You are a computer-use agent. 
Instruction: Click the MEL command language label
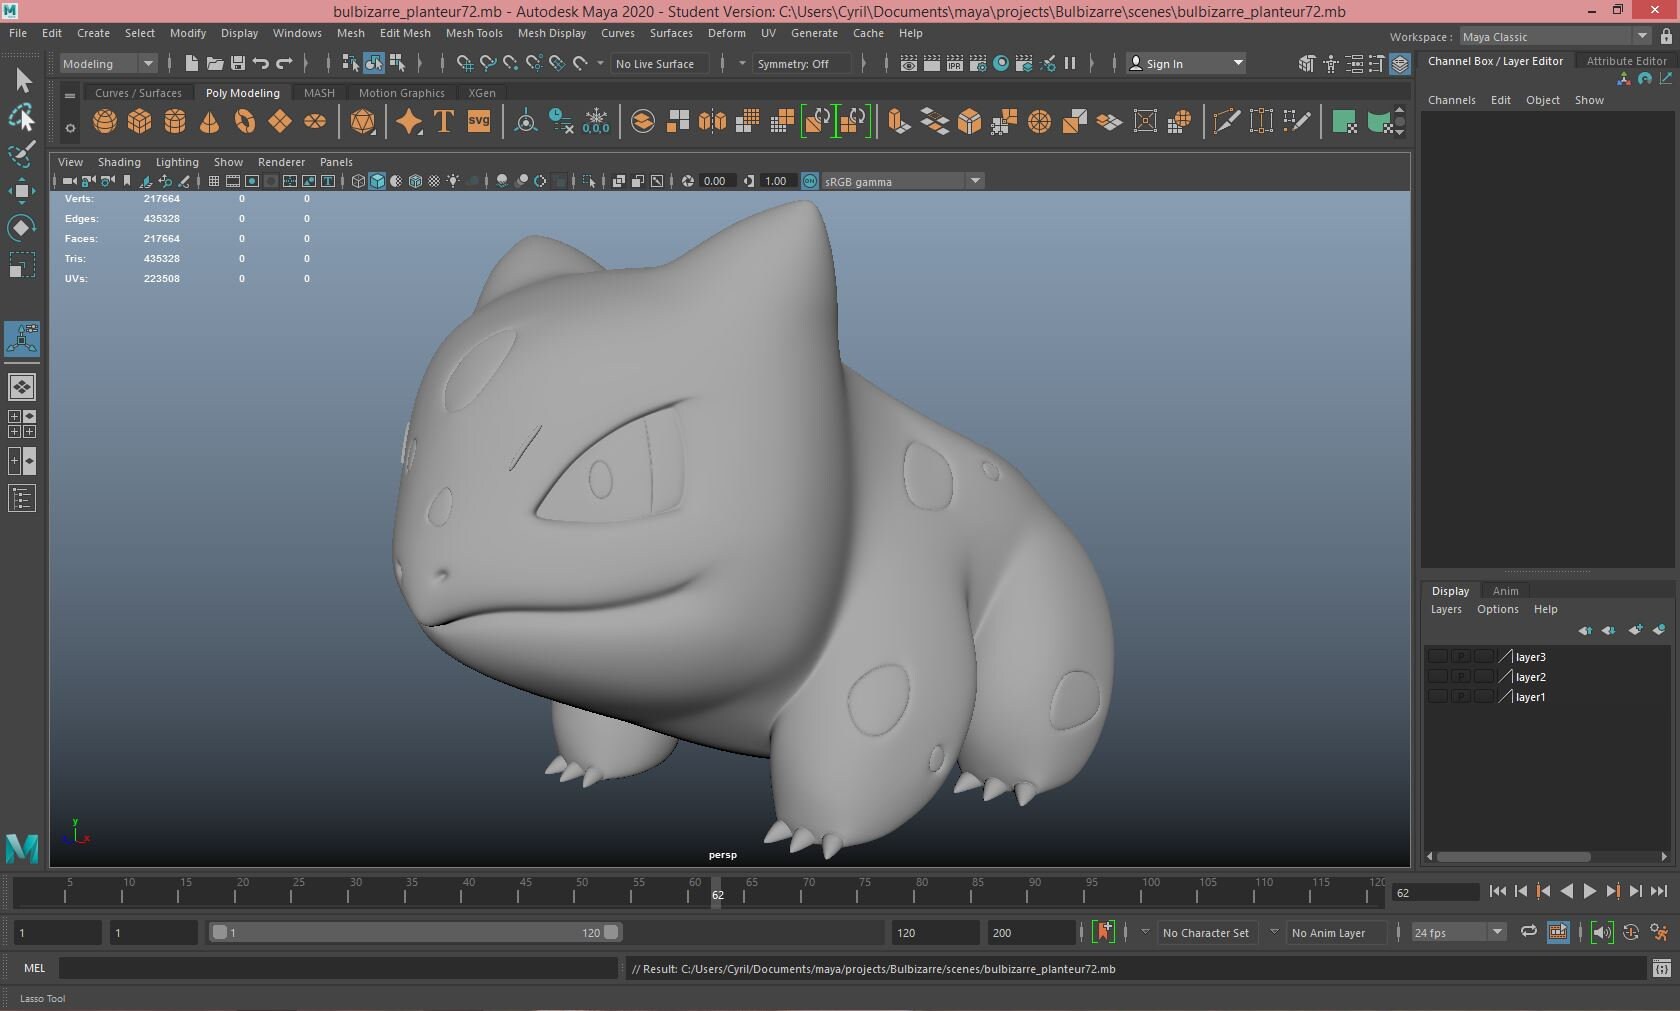(34, 968)
